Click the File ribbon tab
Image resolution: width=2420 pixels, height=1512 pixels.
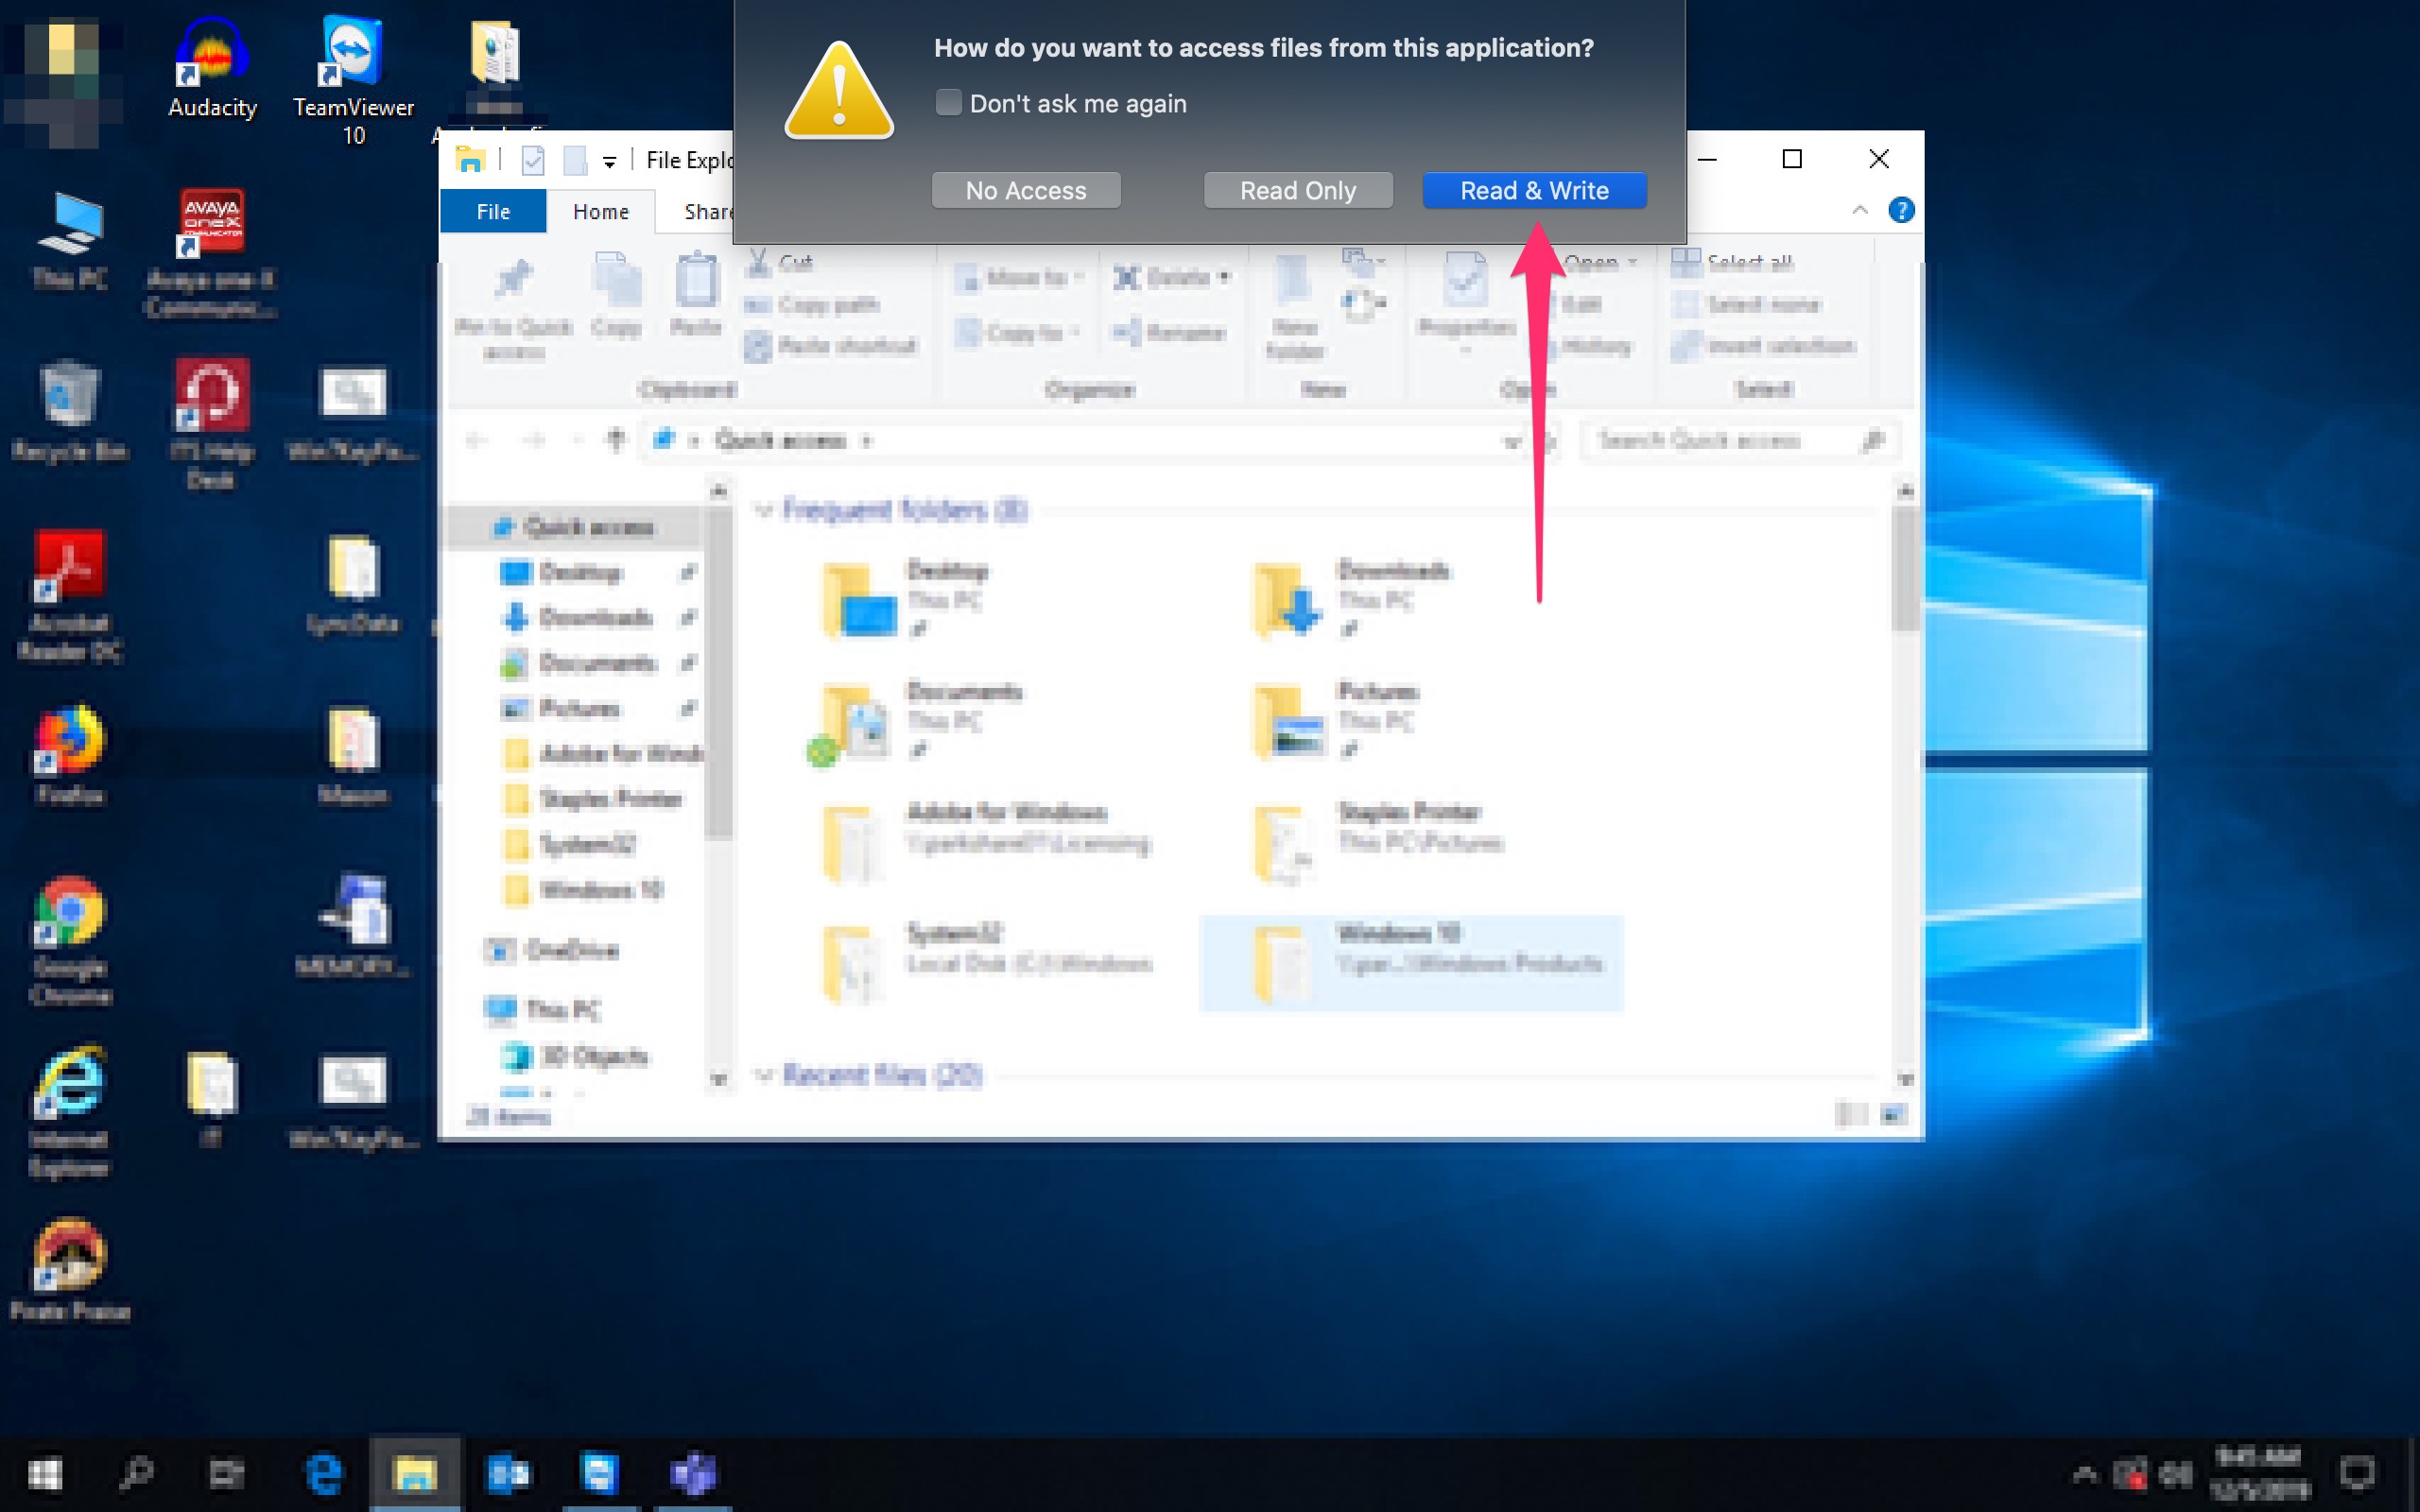click(493, 212)
